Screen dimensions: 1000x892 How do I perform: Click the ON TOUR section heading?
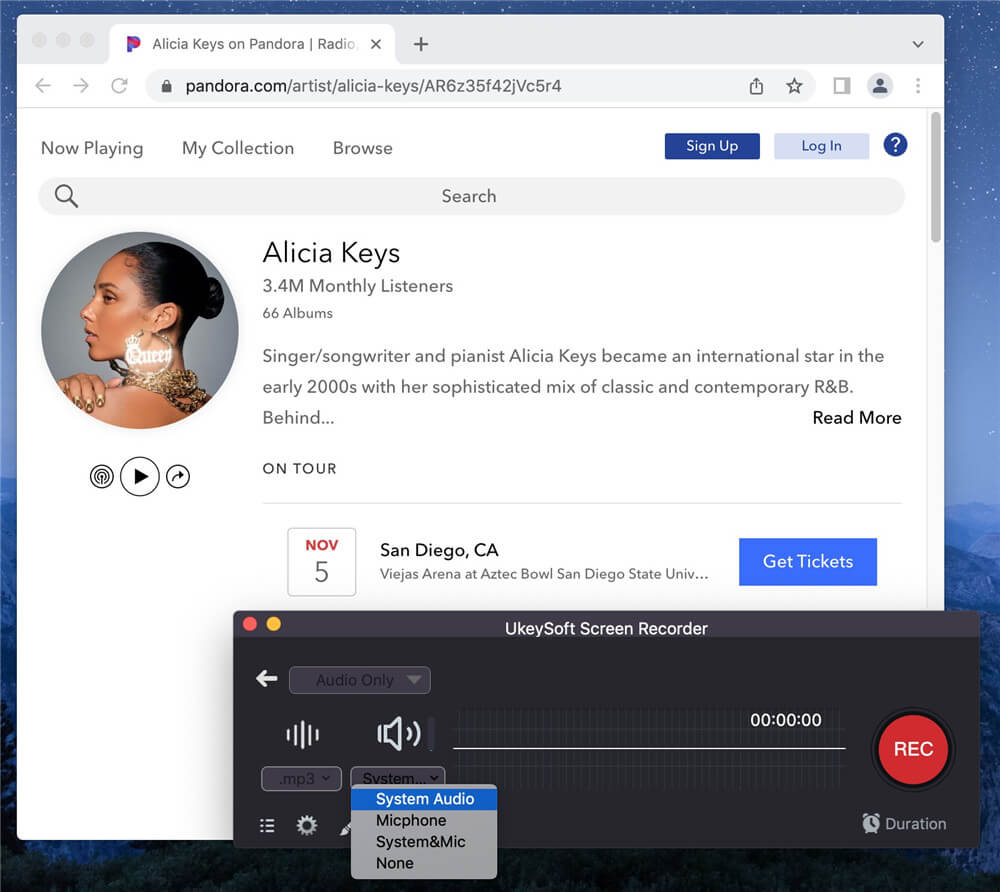pos(299,469)
